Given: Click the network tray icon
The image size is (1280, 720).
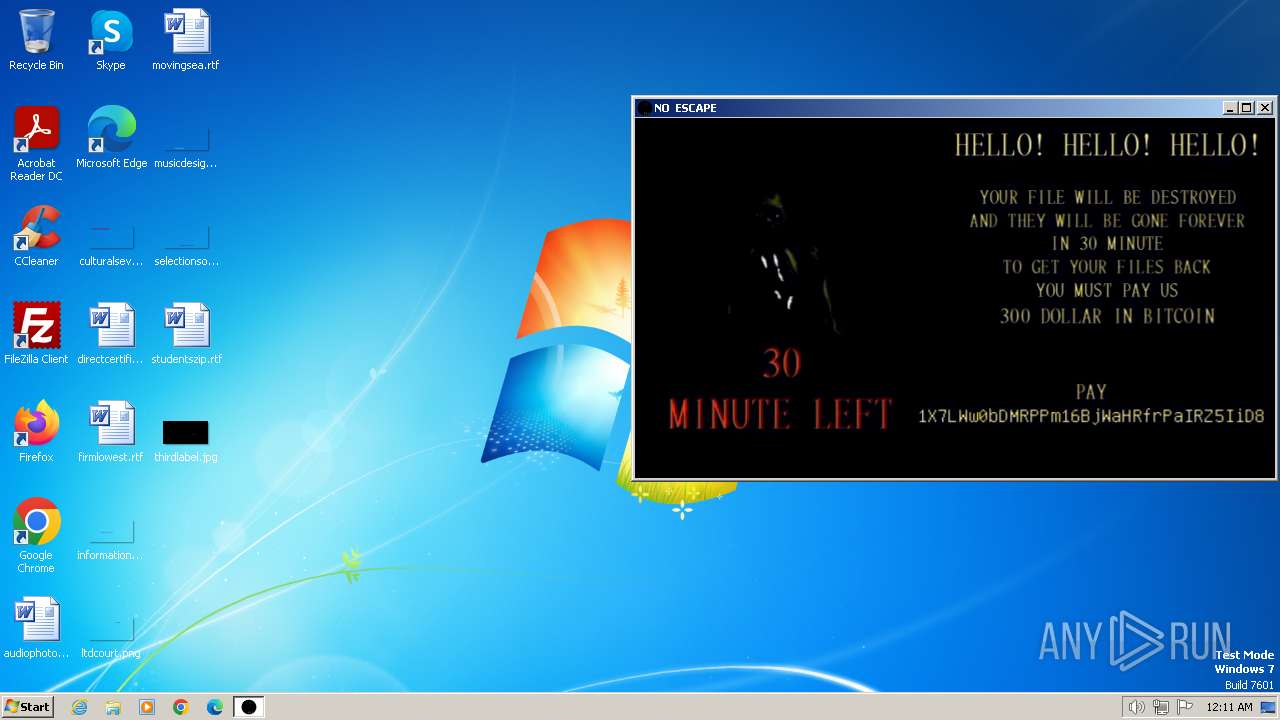Looking at the screenshot, I should point(1161,707).
